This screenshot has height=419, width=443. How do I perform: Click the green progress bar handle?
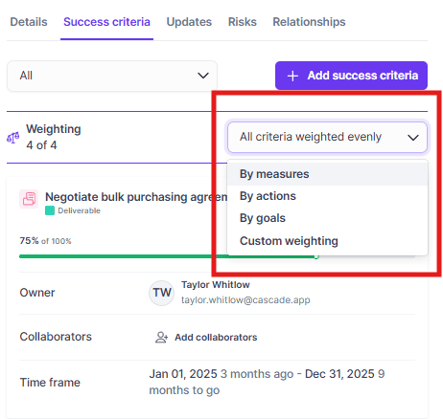pos(316,256)
